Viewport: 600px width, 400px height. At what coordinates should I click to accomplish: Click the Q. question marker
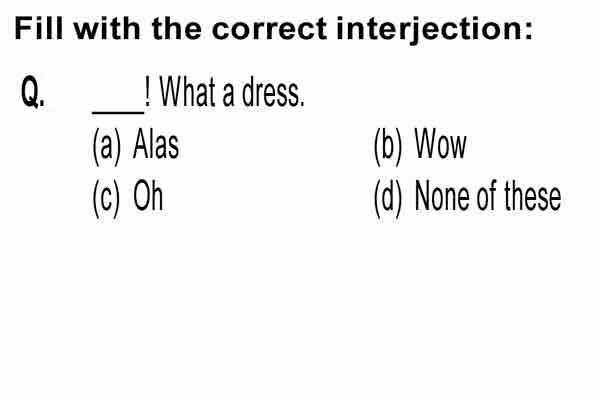point(33,92)
